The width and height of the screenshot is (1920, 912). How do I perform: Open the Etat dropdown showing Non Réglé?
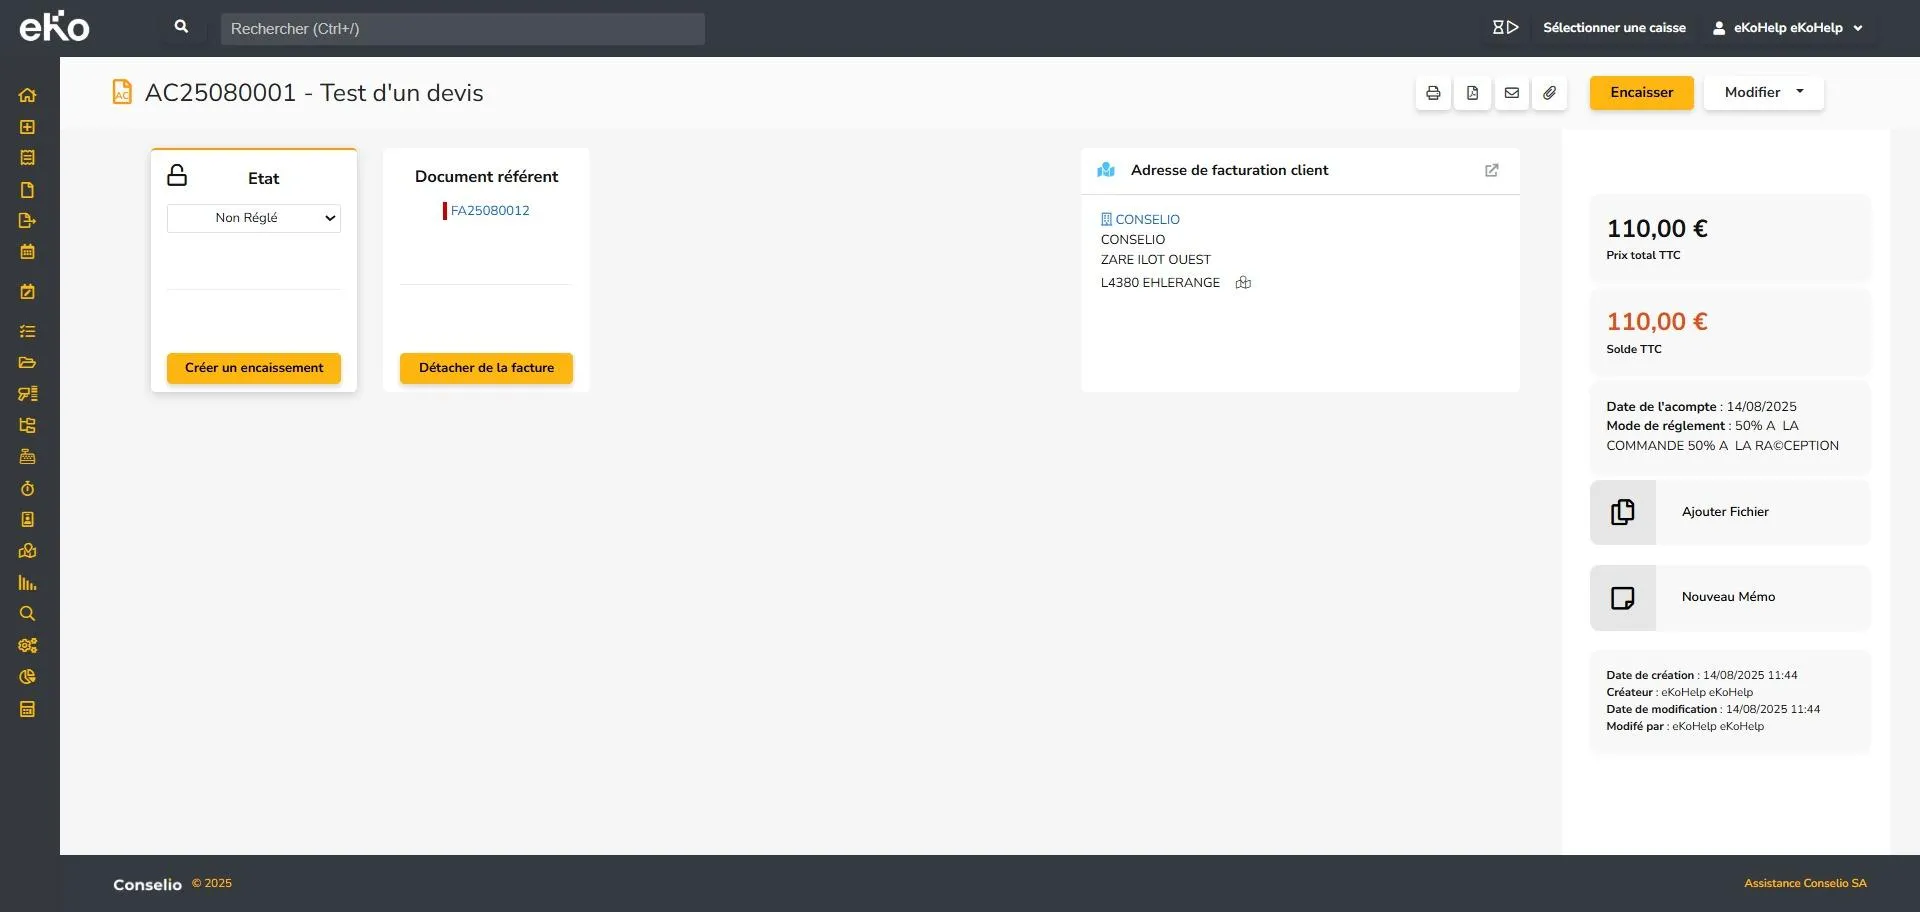coord(254,218)
